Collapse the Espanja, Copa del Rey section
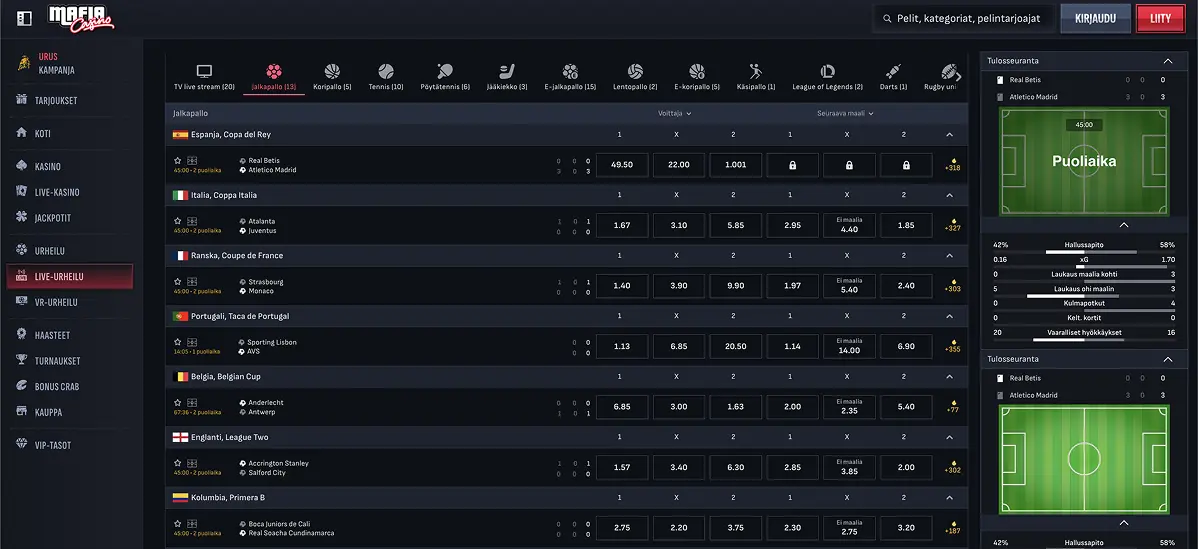This screenshot has width=1198, height=549. click(x=949, y=134)
